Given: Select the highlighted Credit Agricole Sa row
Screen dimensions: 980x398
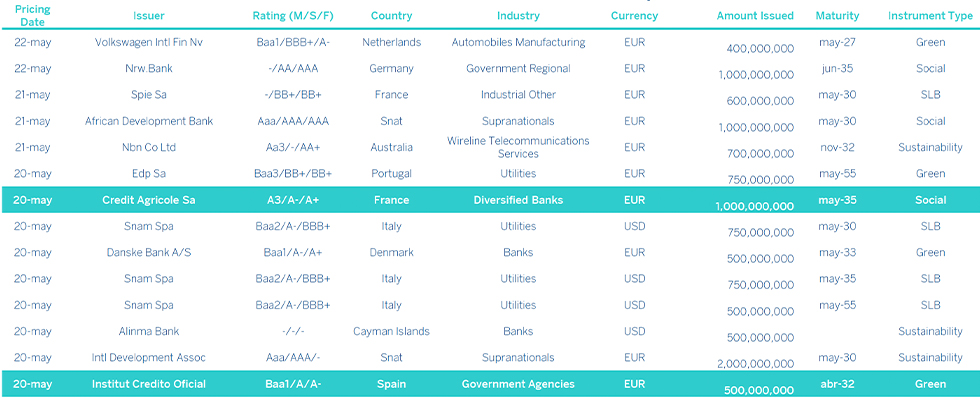Looking at the screenshot, I should (x=490, y=200).
